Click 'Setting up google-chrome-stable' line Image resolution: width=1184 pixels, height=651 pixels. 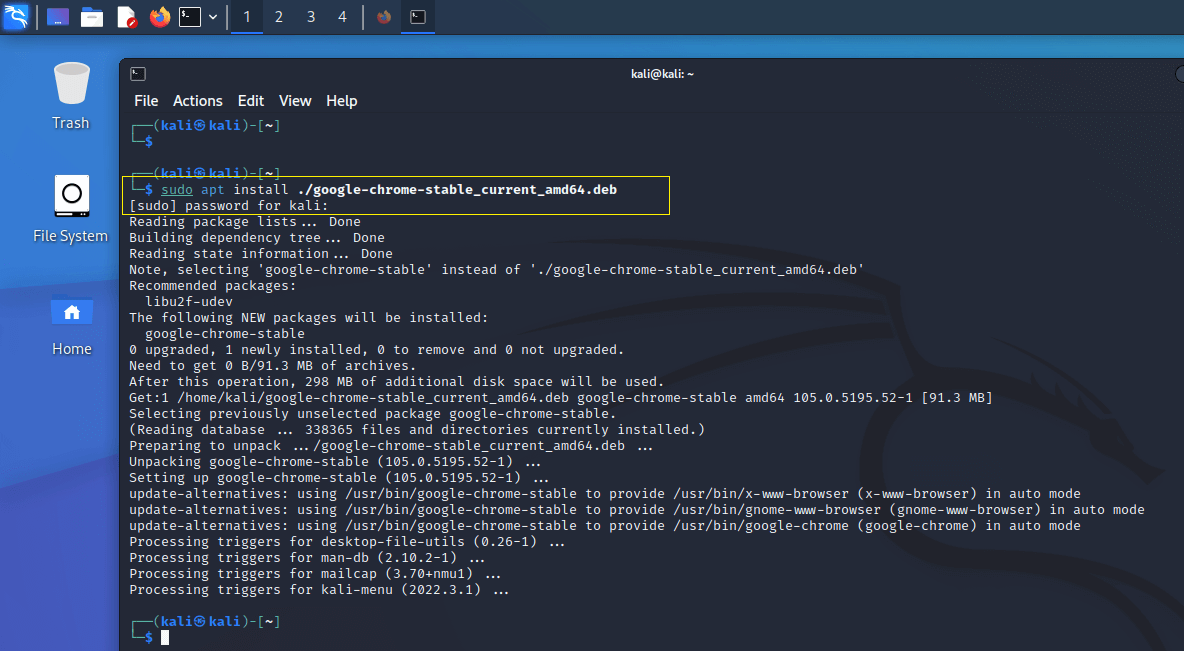pos(339,477)
